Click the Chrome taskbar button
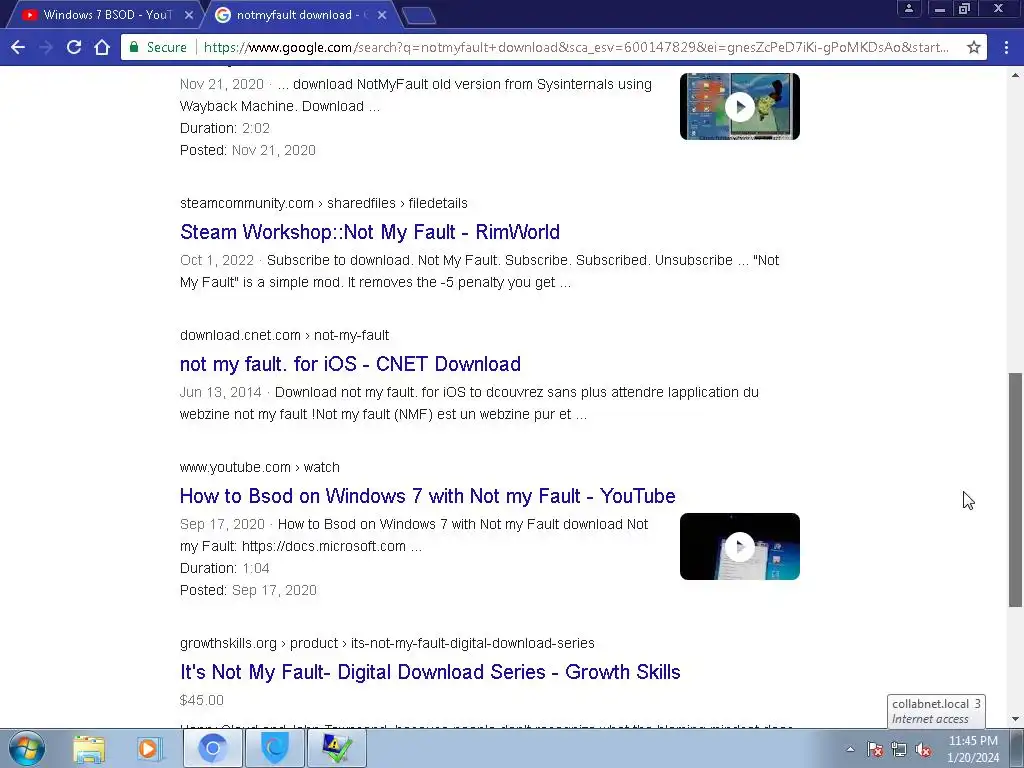Viewport: 1024px width, 768px height. (212, 748)
